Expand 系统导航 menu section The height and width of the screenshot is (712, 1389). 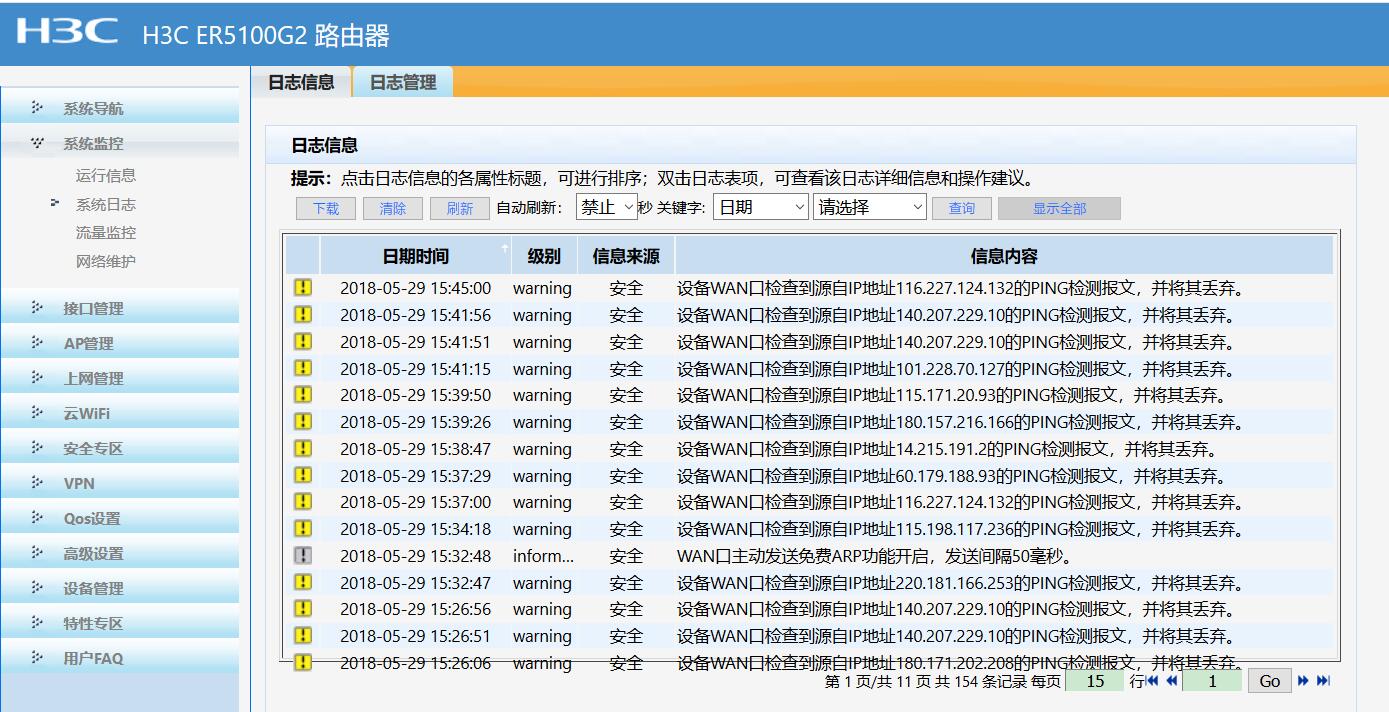click(x=120, y=108)
